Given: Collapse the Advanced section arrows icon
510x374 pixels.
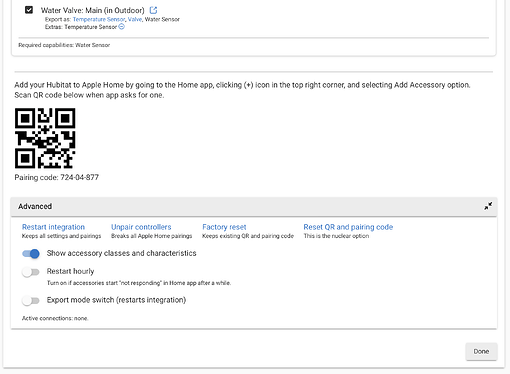Looking at the screenshot, I should pyautogui.click(x=488, y=206).
